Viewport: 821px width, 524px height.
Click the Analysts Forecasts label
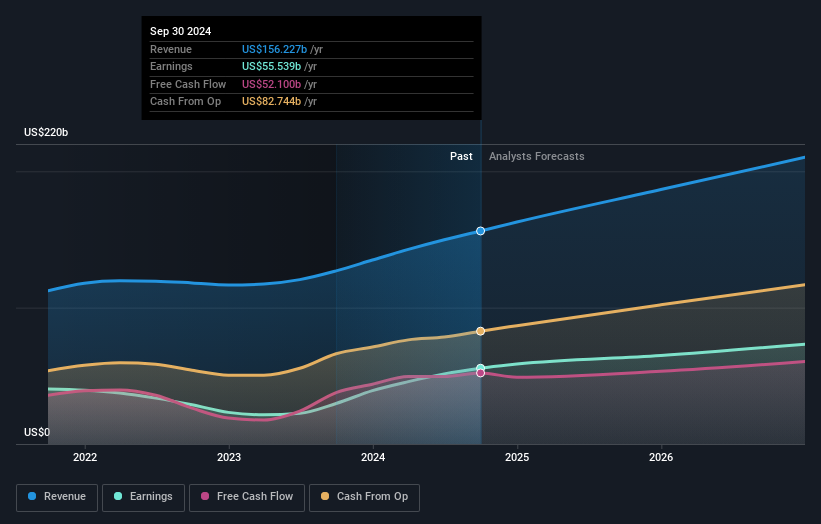coord(537,156)
